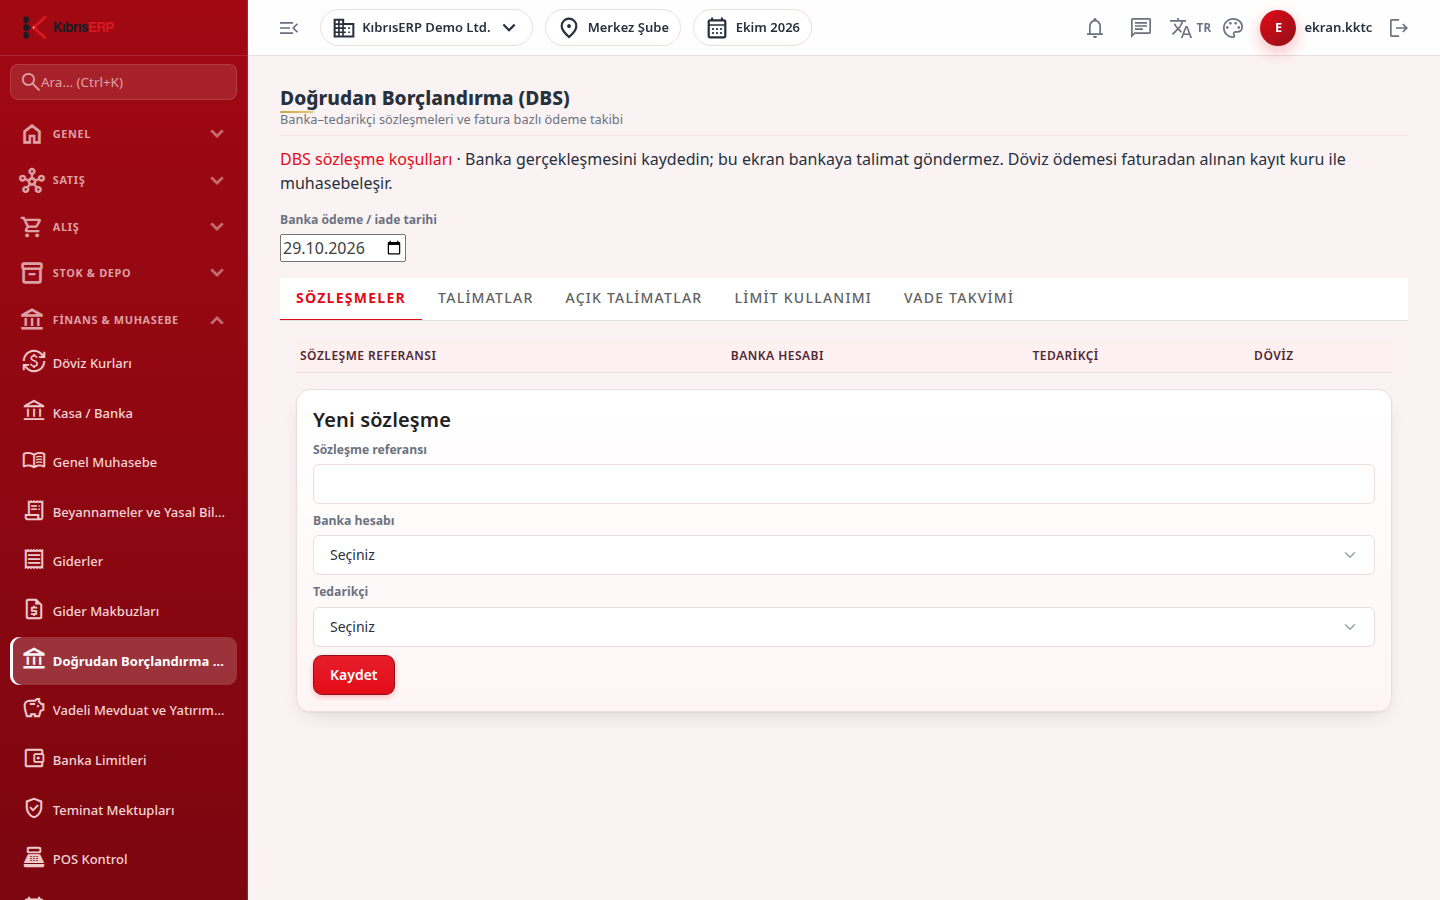Image resolution: width=1440 pixels, height=900 pixels.
Task: Open the DBS sözleşme koşulları link
Action: tap(366, 159)
